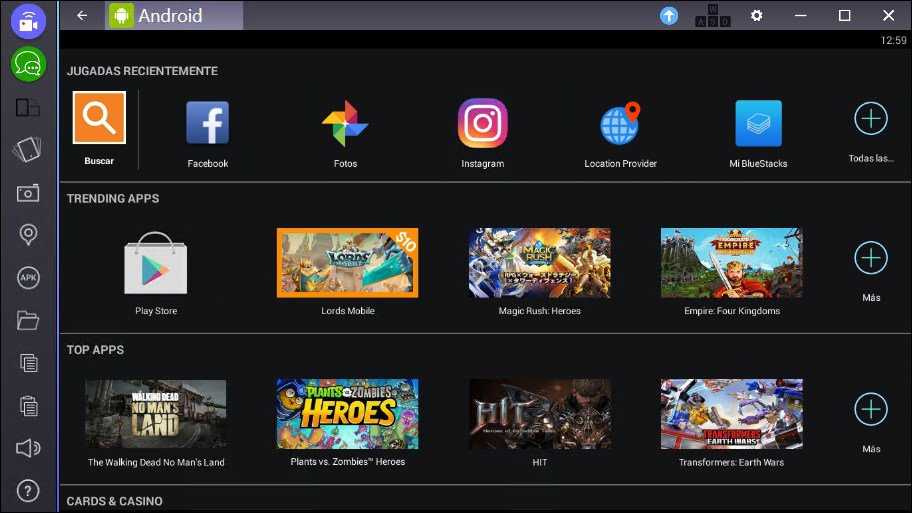The height and width of the screenshot is (513, 912).
Task: Open the settings gear icon
Action: click(756, 16)
